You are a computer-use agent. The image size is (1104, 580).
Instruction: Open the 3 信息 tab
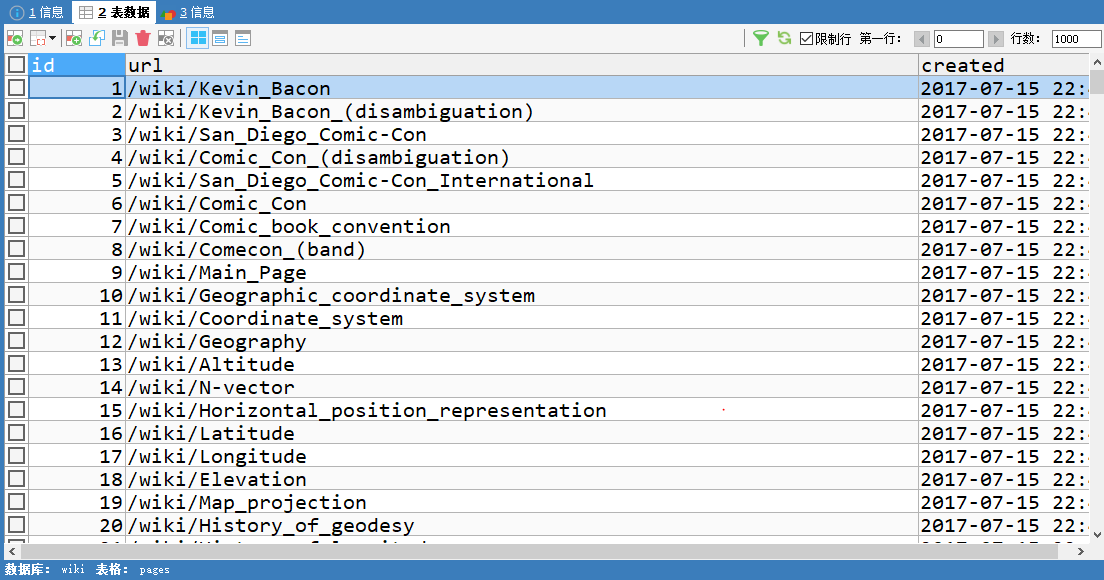pos(189,12)
